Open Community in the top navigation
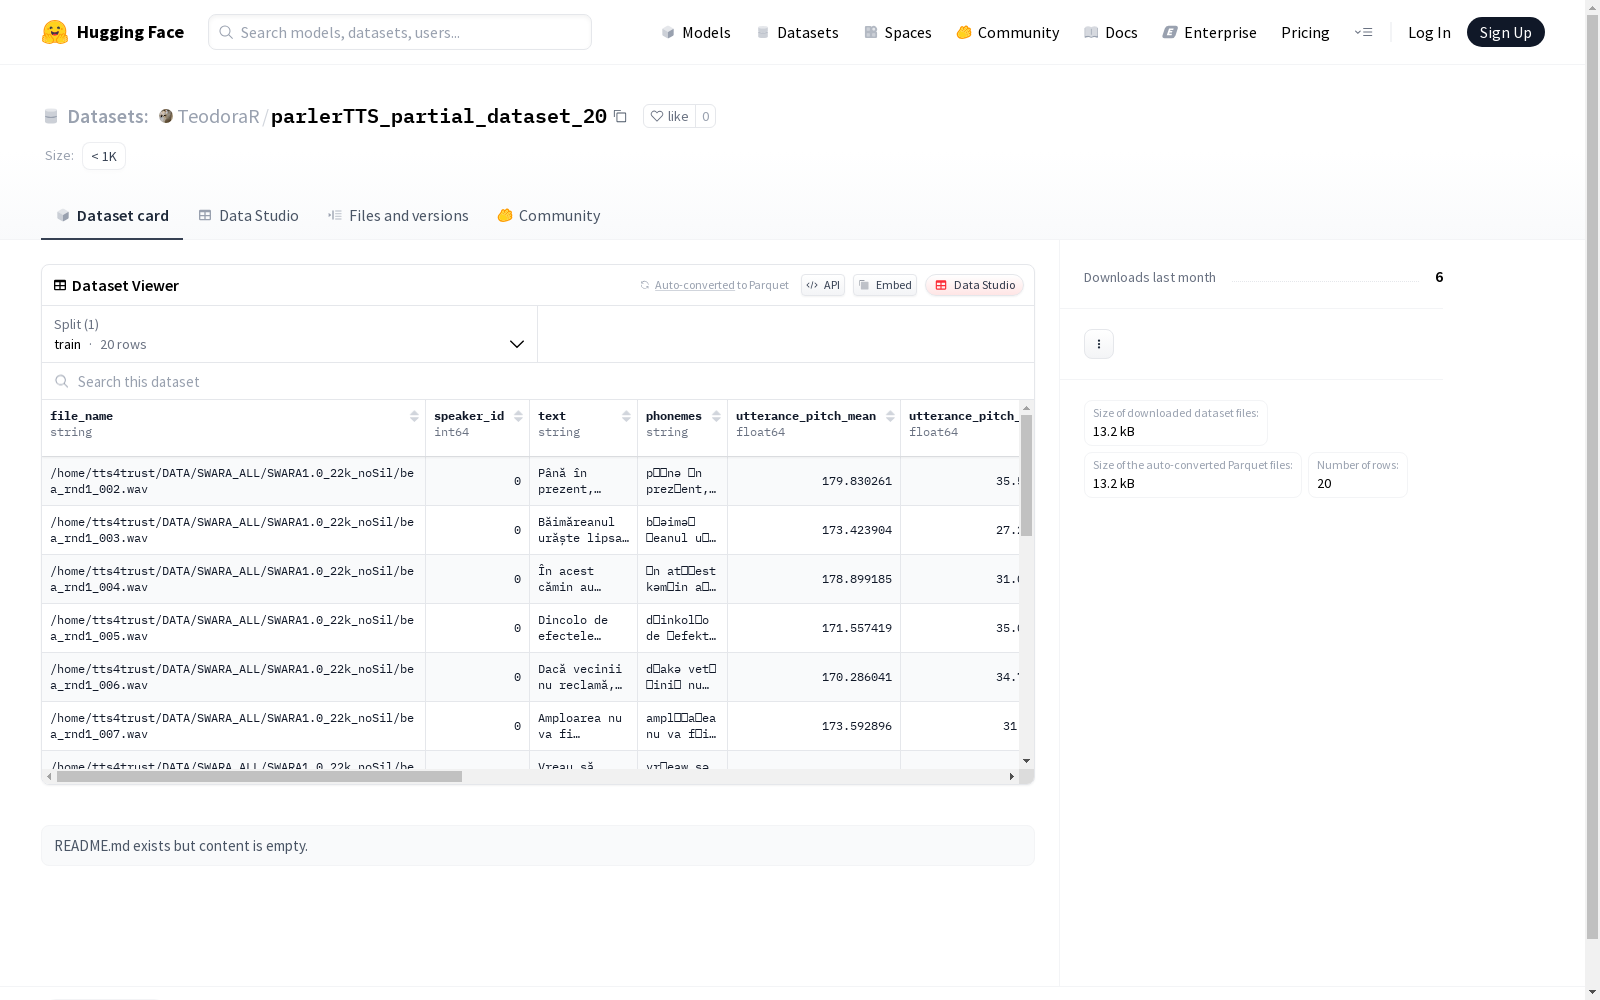 pyautogui.click(x=1008, y=32)
